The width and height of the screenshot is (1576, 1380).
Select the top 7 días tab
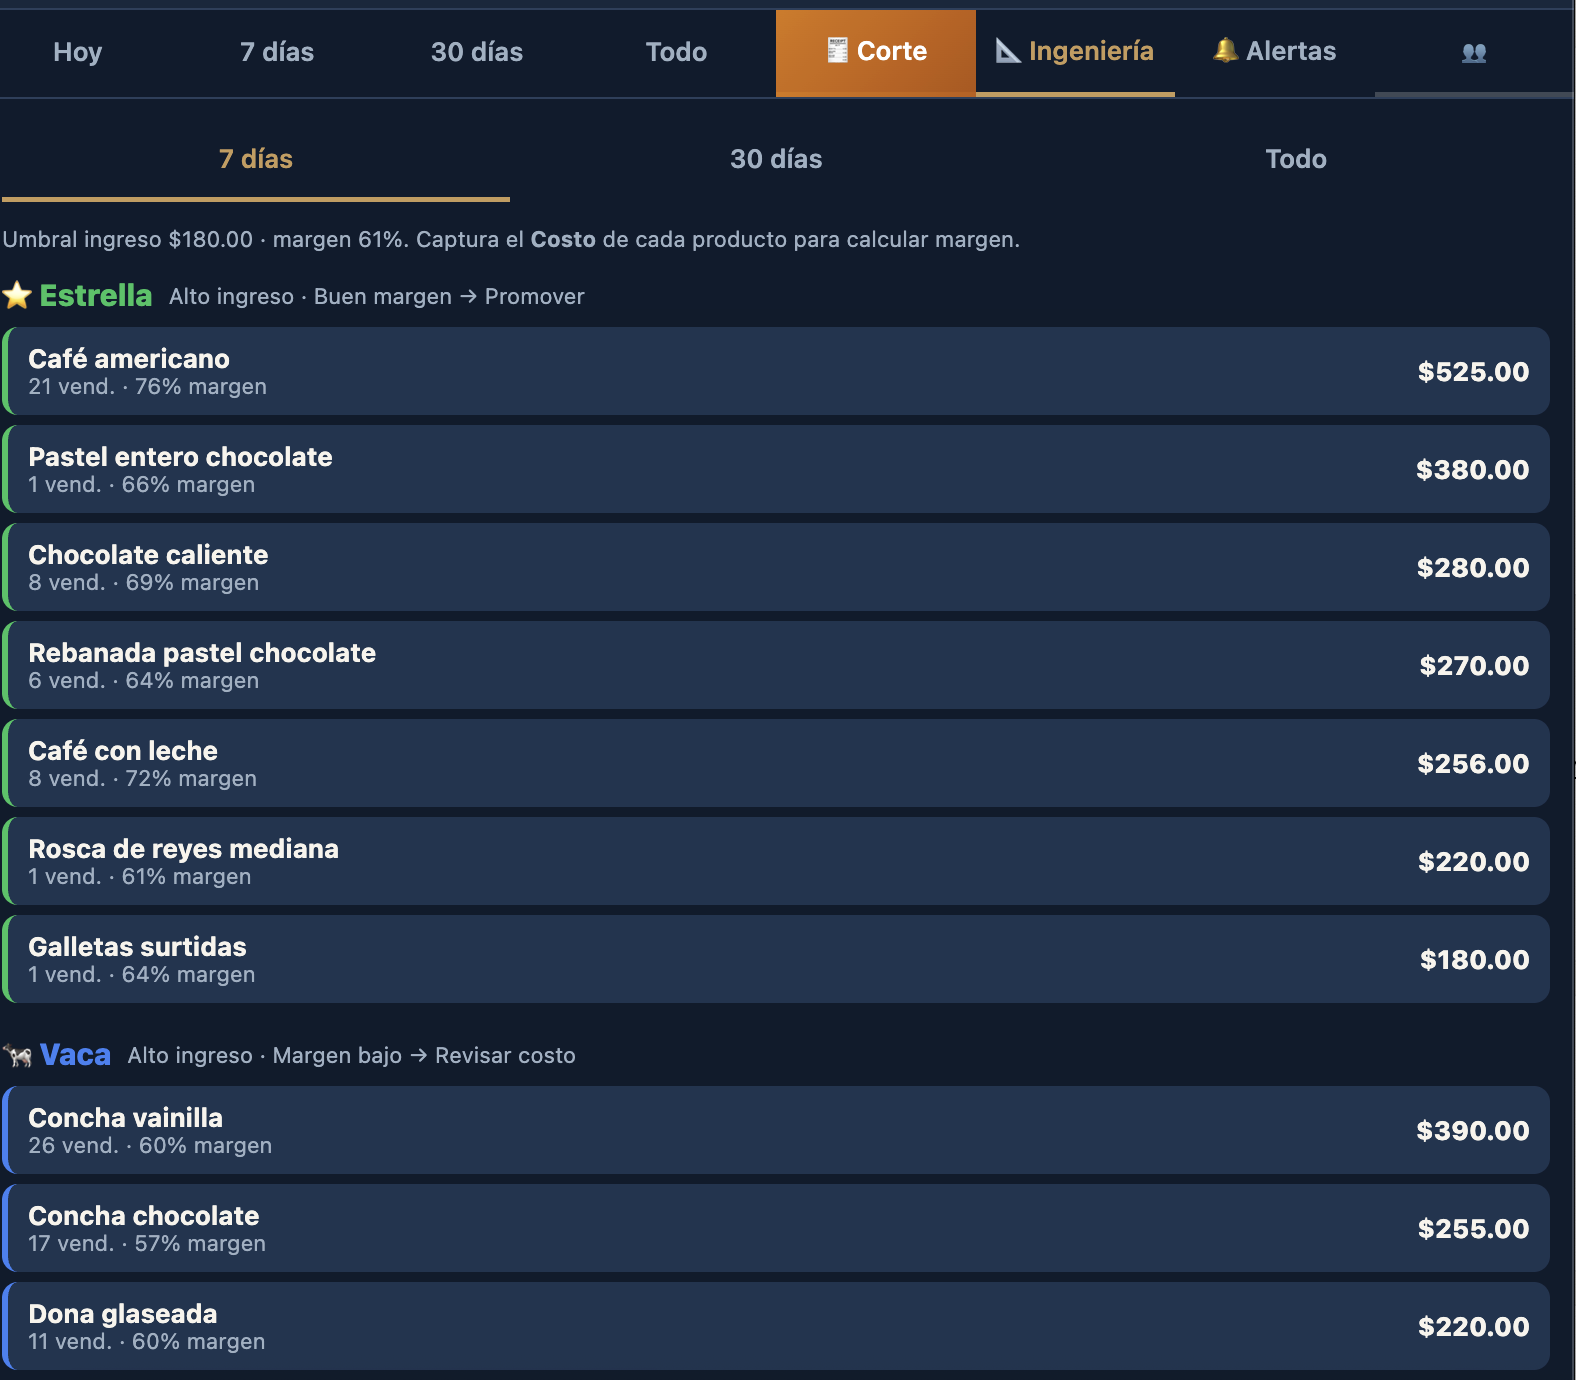(277, 52)
